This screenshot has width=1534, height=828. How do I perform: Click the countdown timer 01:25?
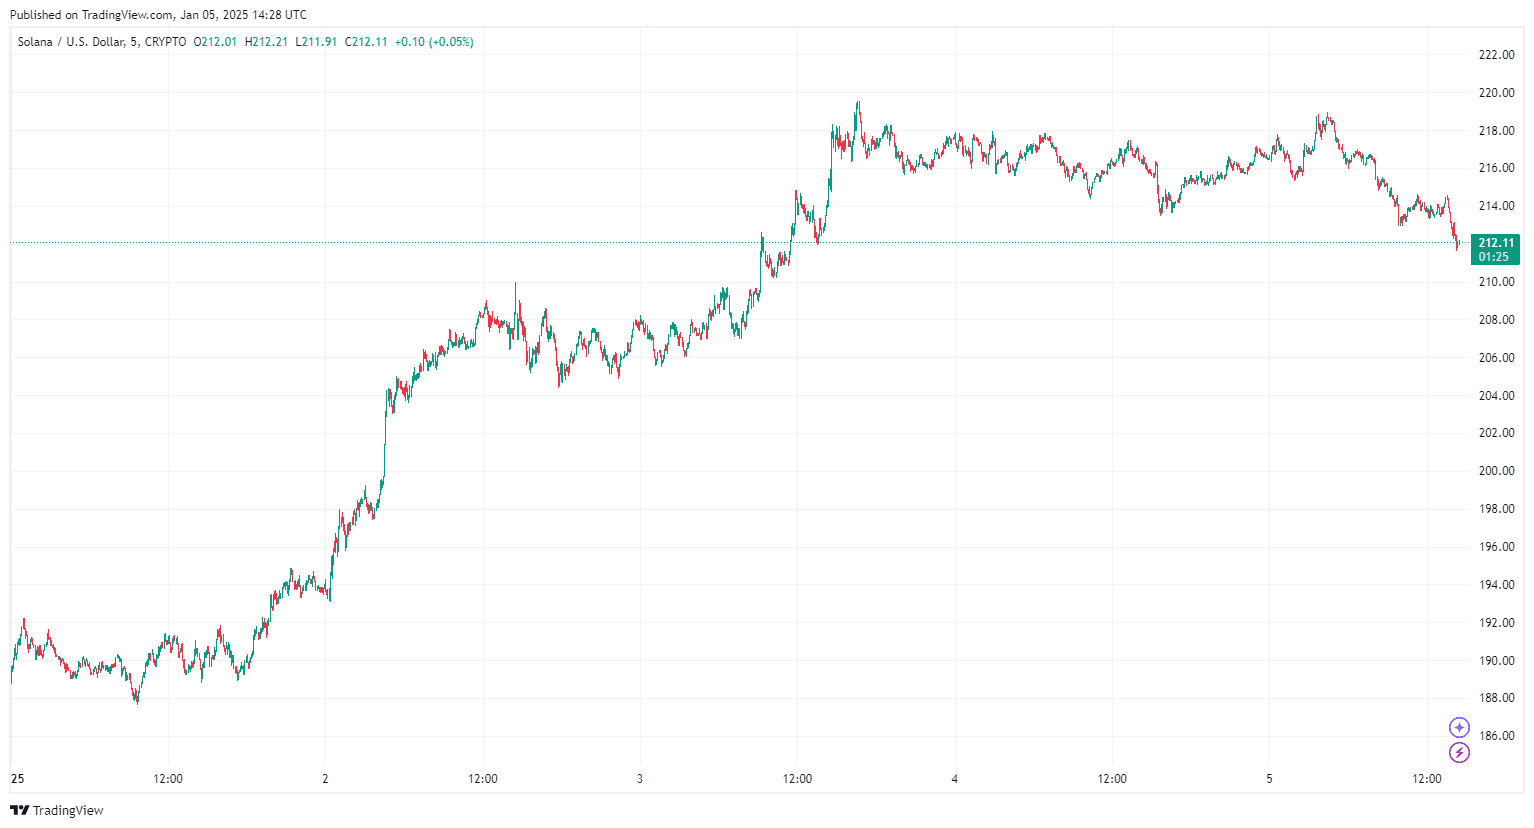[1494, 257]
